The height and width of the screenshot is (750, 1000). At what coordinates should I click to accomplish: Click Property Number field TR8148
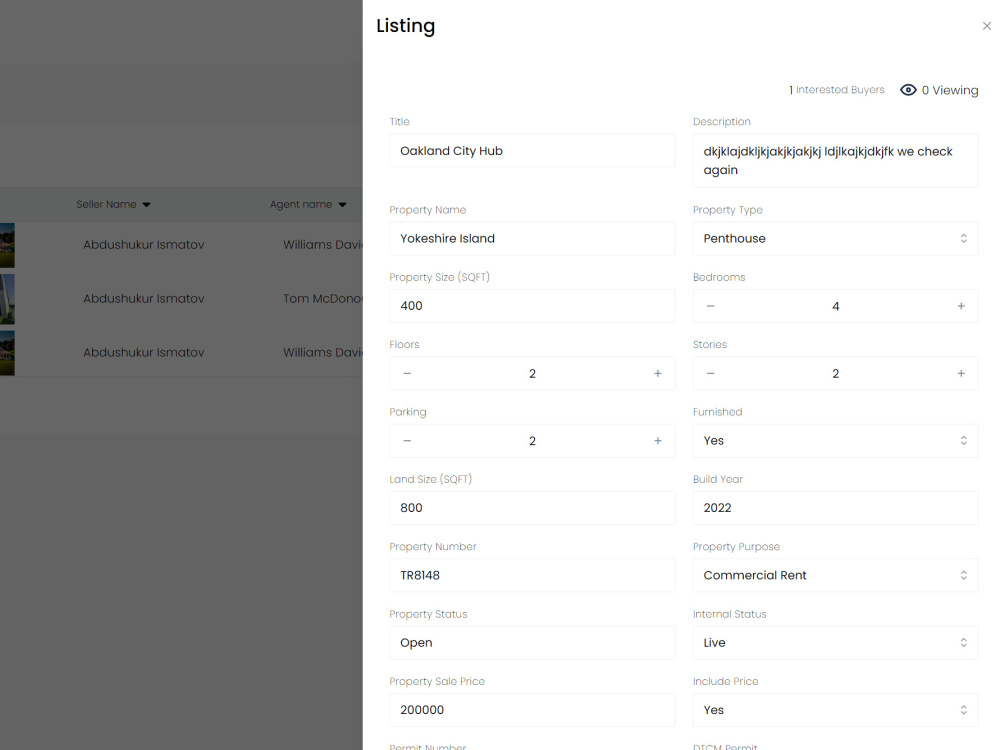coord(532,575)
